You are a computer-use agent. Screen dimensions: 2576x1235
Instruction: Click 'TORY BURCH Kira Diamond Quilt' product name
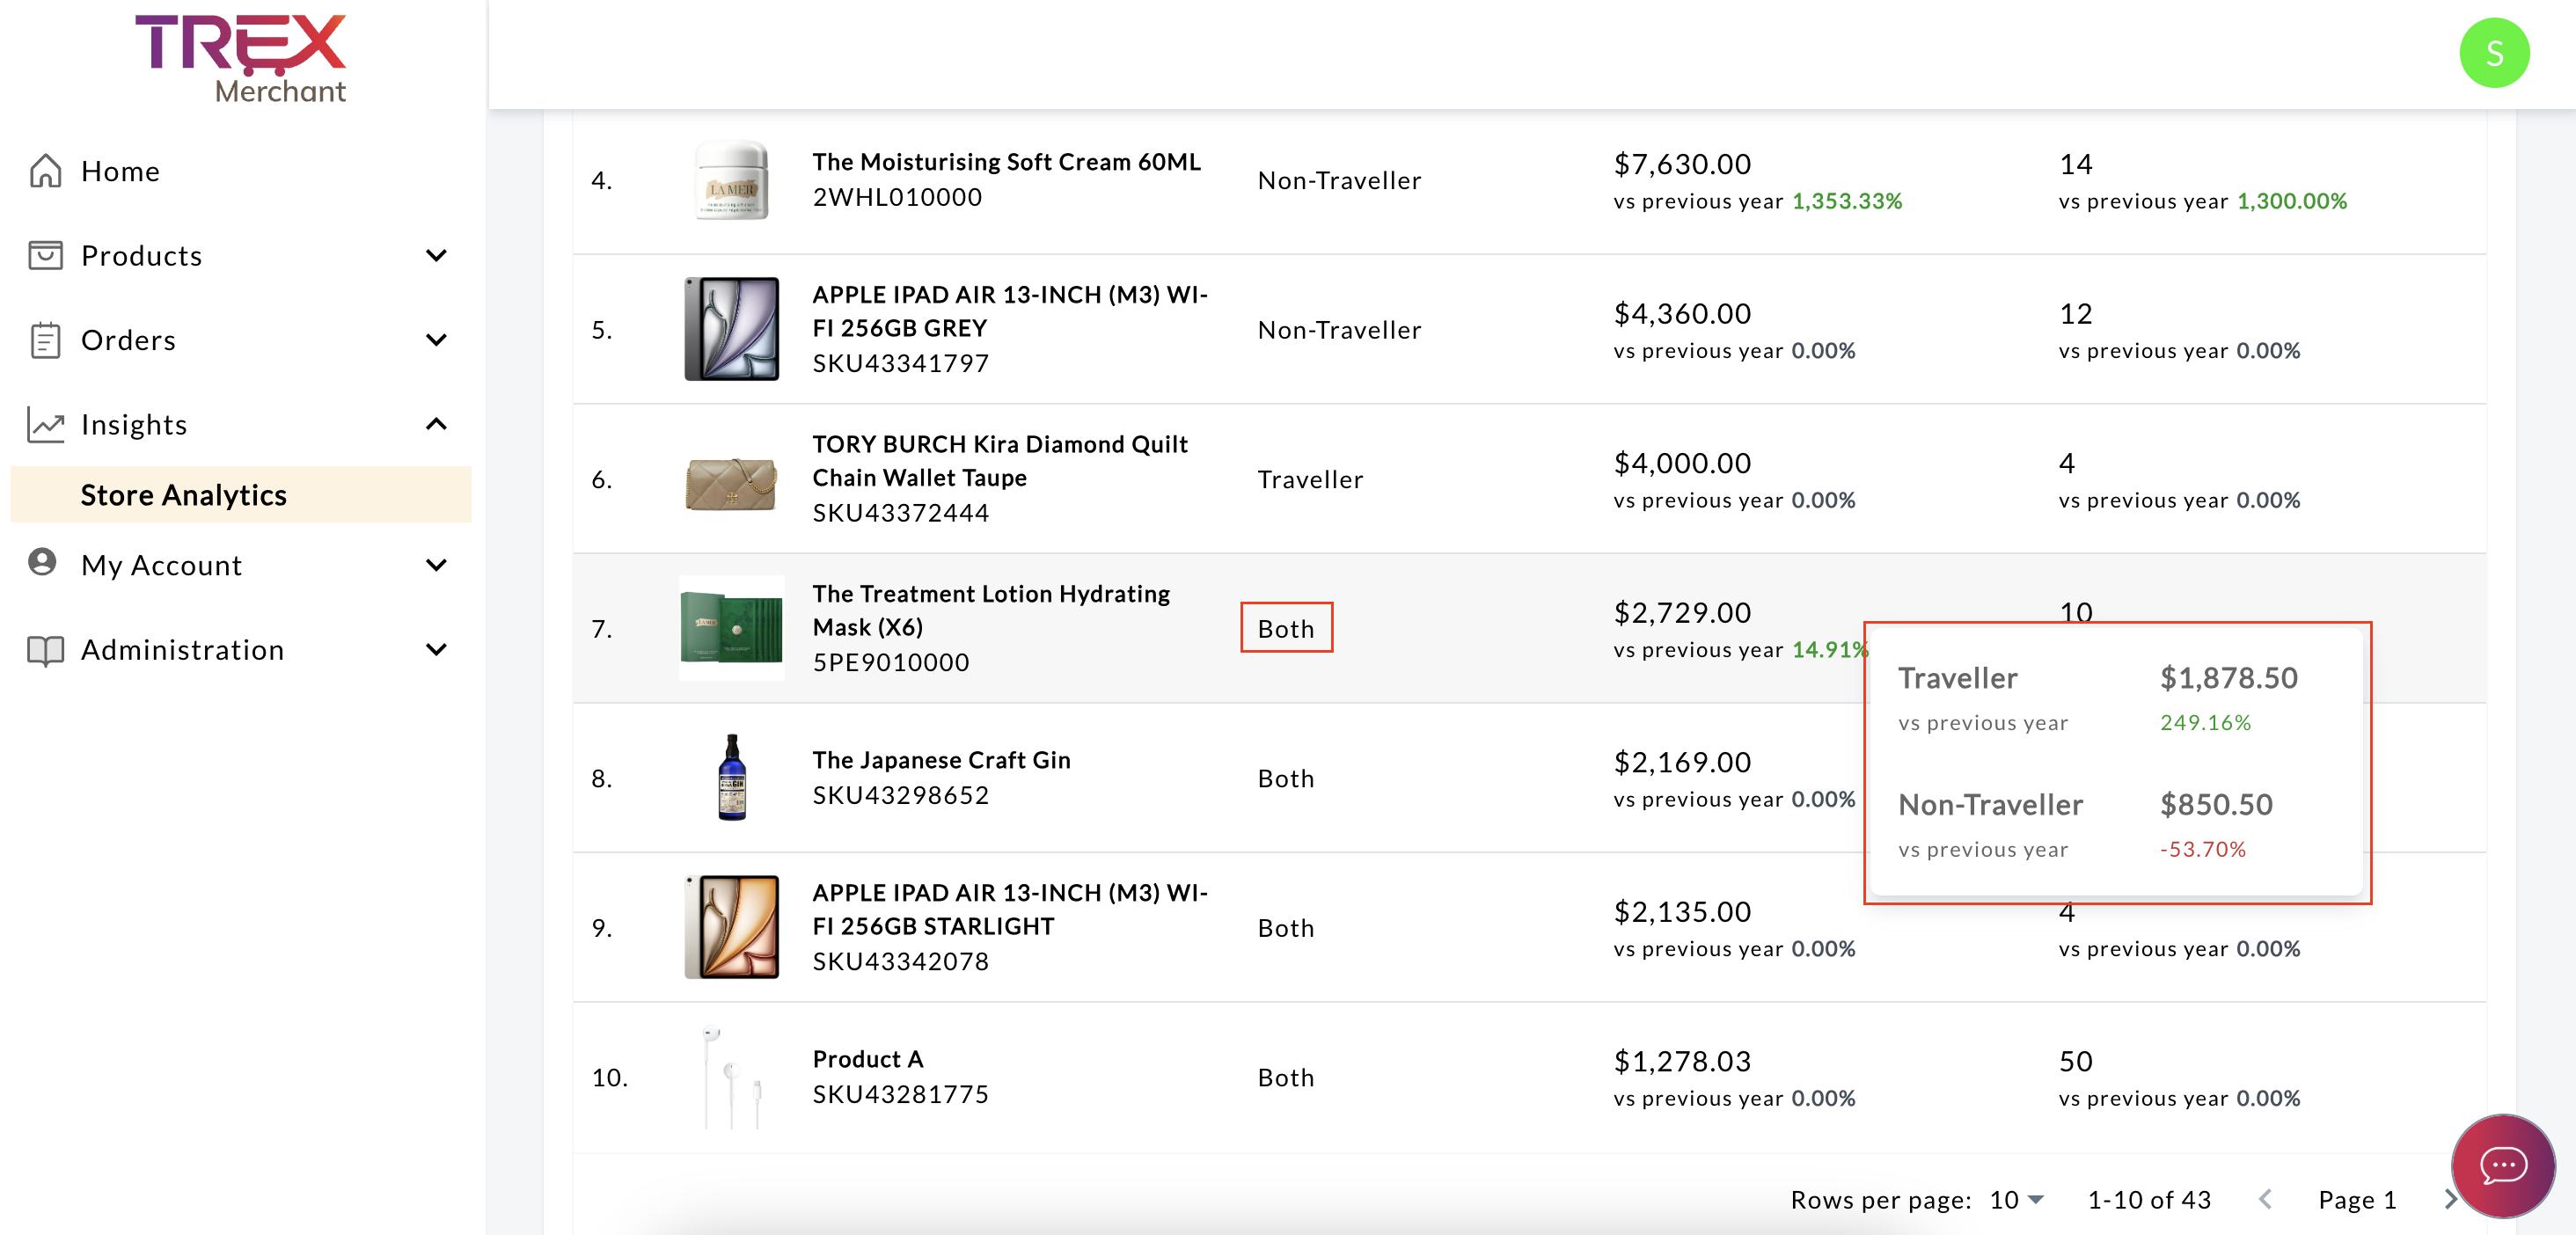[x=1000, y=461]
